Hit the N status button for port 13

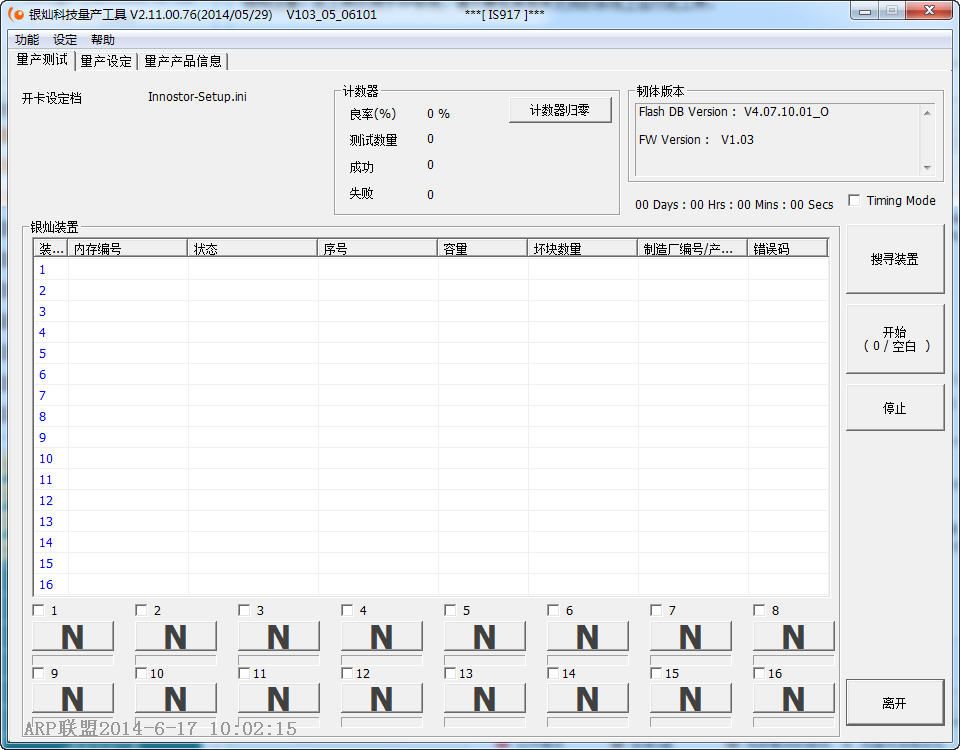(x=485, y=699)
